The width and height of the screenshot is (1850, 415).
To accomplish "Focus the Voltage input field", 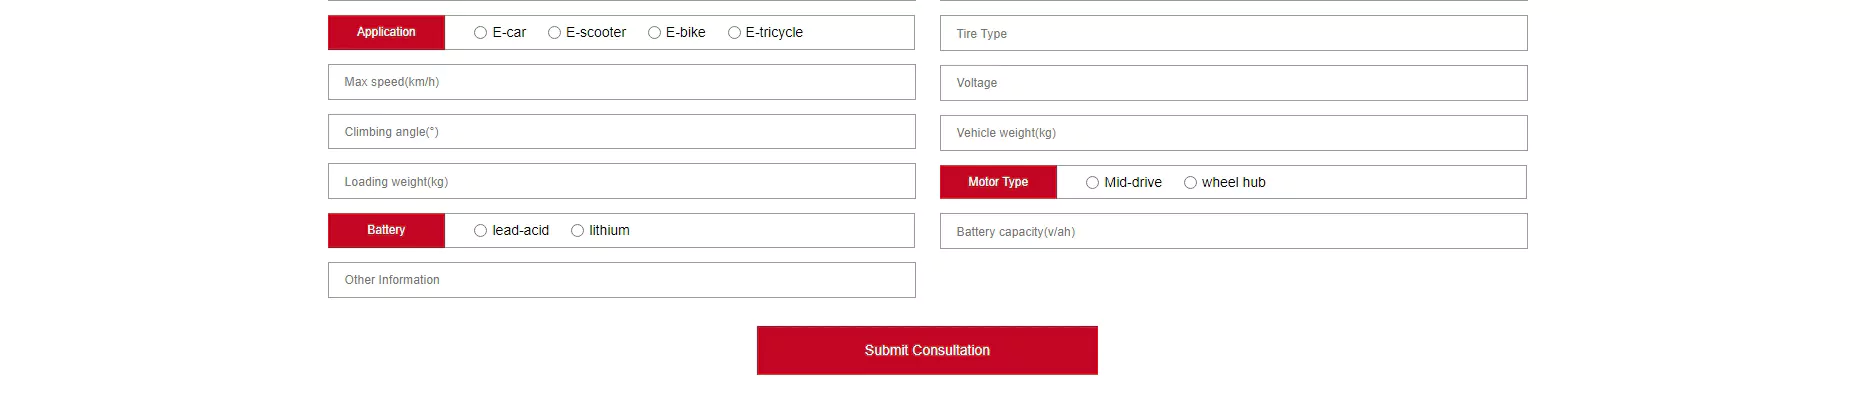I will tap(1233, 83).
